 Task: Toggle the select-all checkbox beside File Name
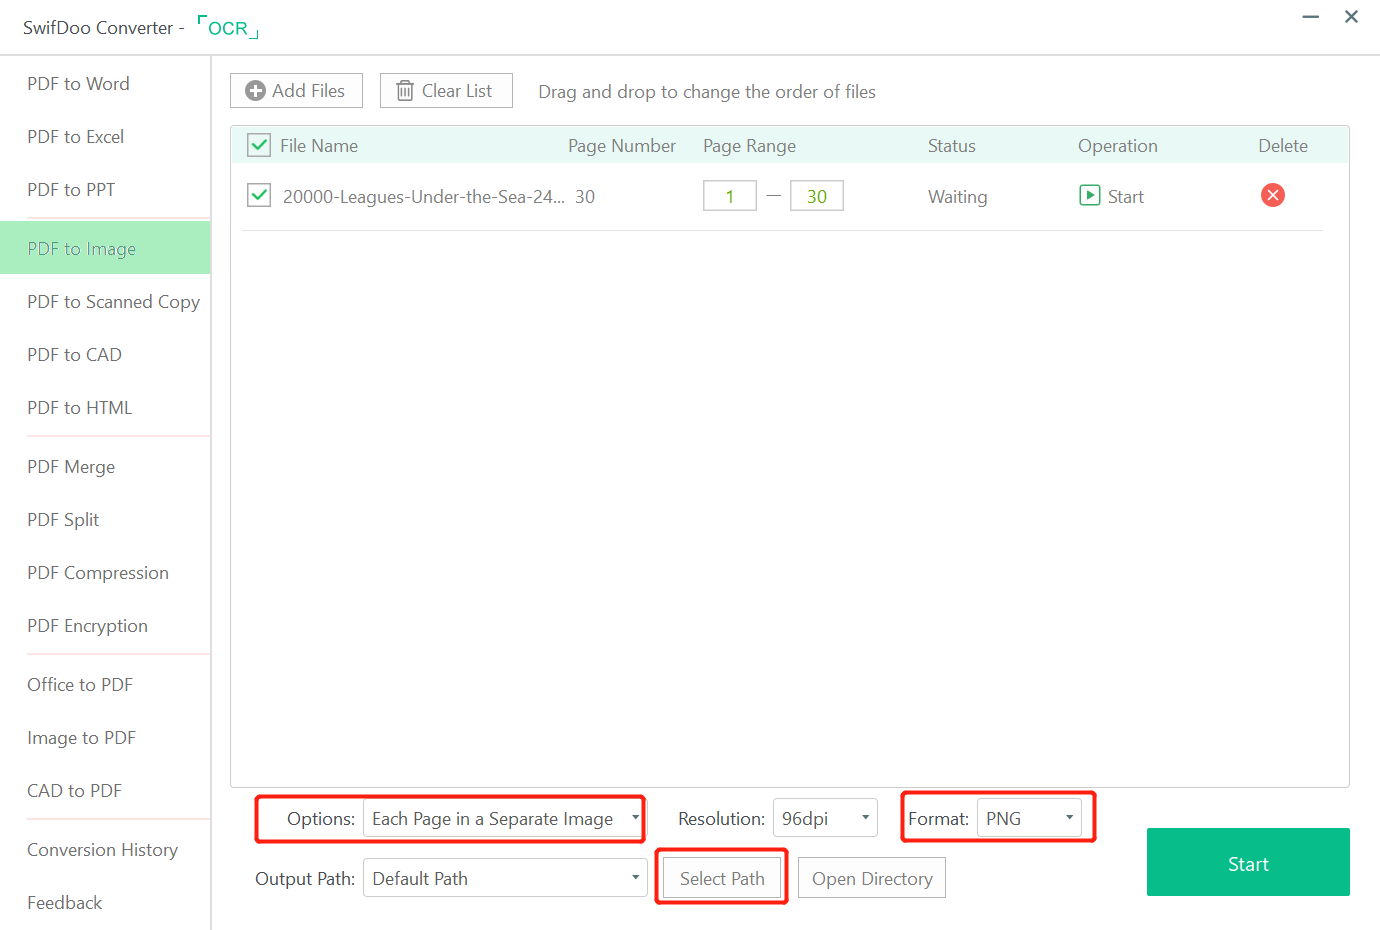tap(259, 145)
